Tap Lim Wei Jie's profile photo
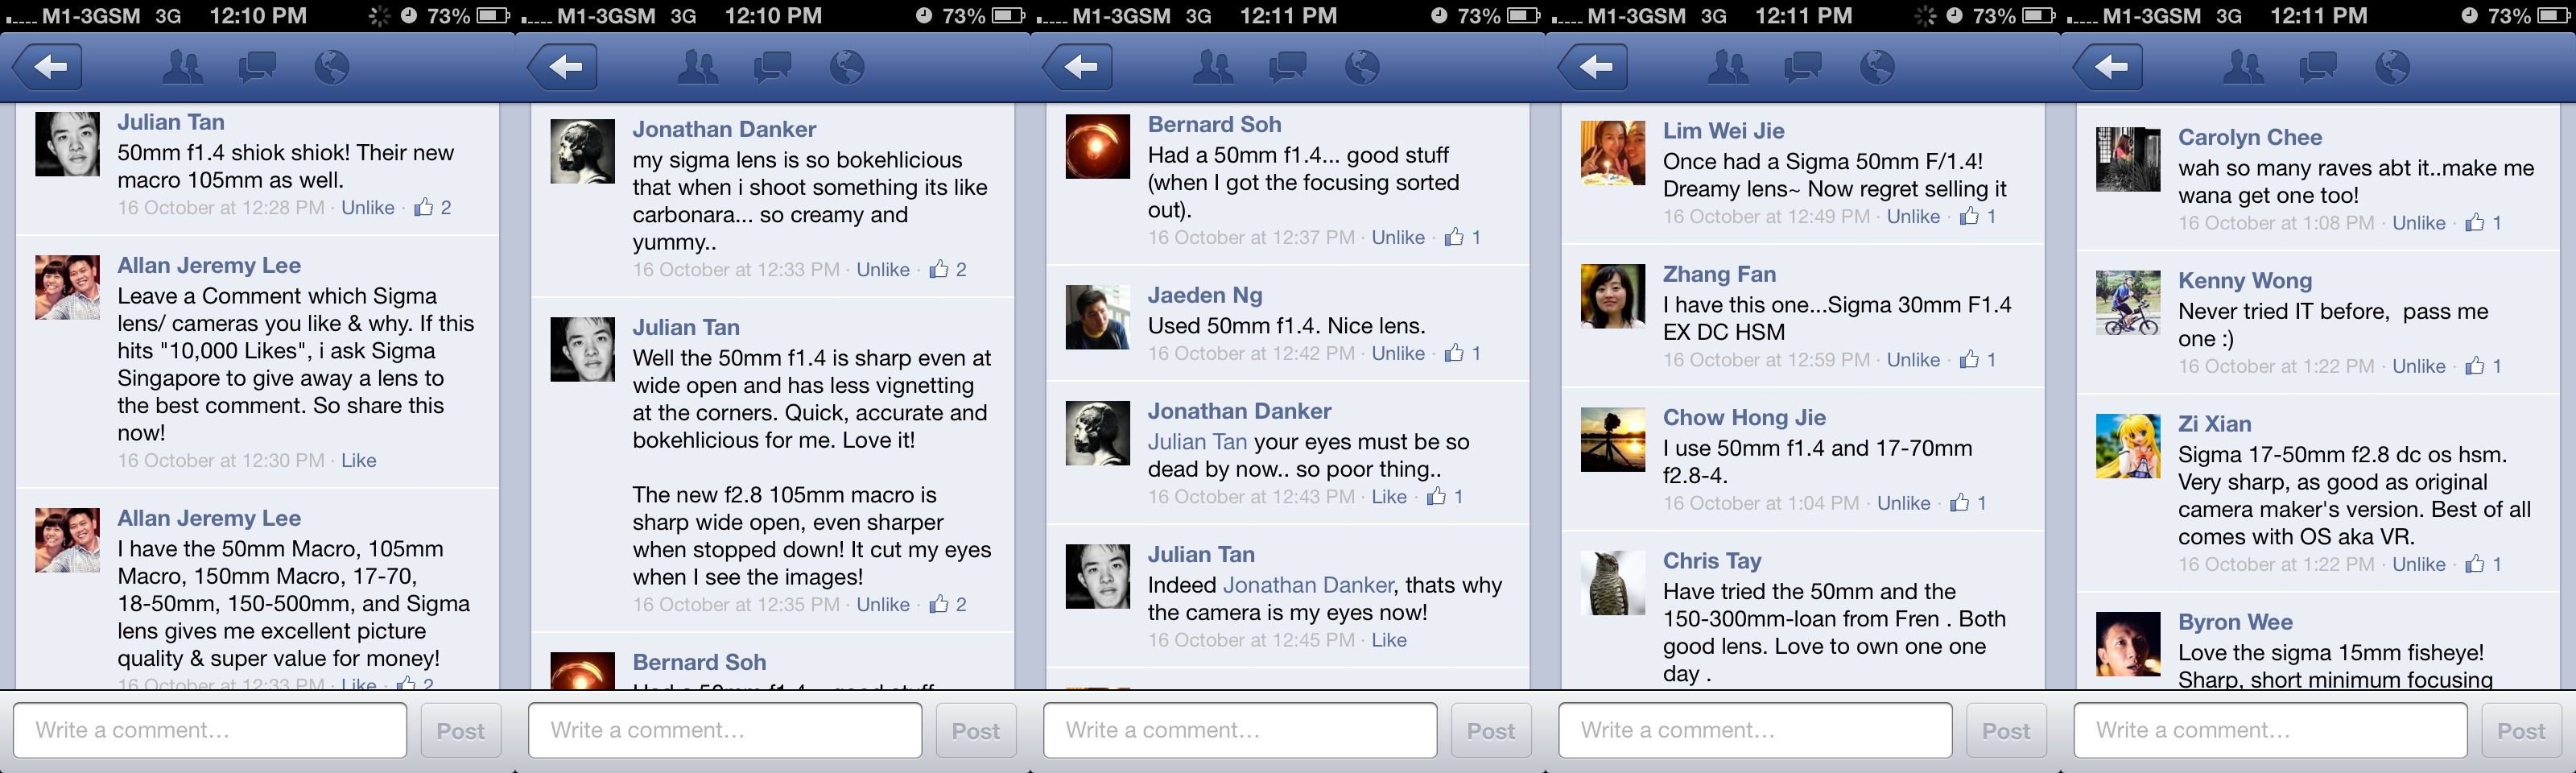The height and width of the screenshot is (773, 2576). [x=1612, y=153]
